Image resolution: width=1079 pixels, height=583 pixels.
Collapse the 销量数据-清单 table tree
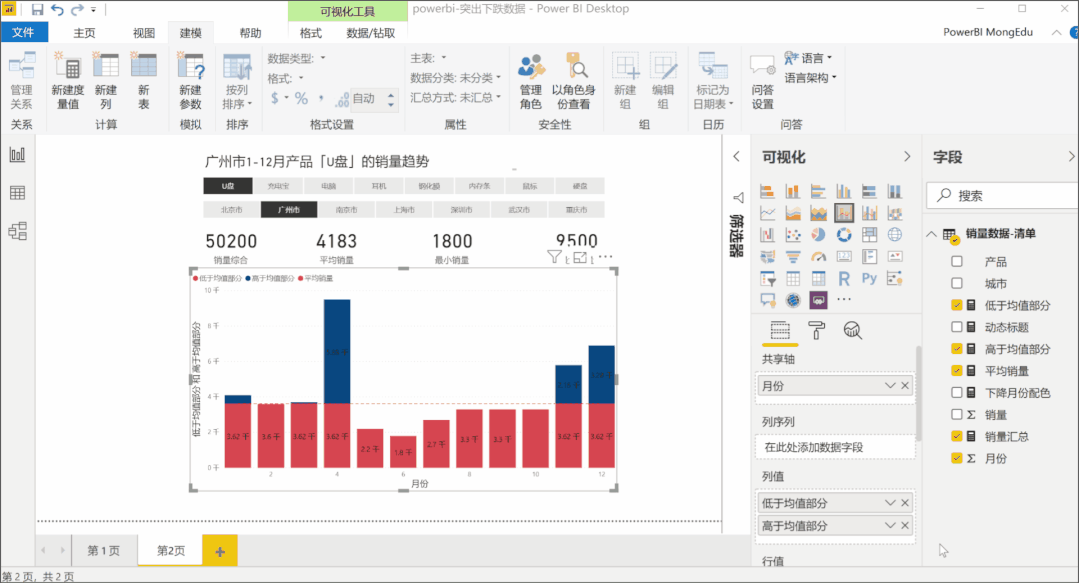[932, 234]
